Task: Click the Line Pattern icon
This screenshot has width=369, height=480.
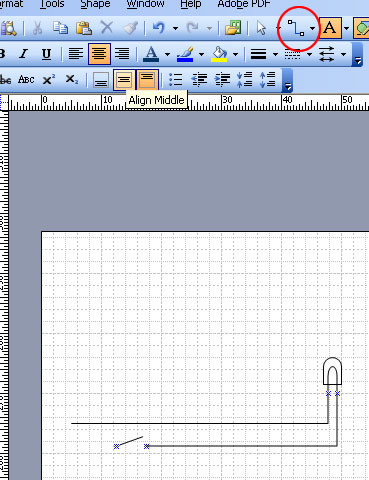Action: pos(293,54)
